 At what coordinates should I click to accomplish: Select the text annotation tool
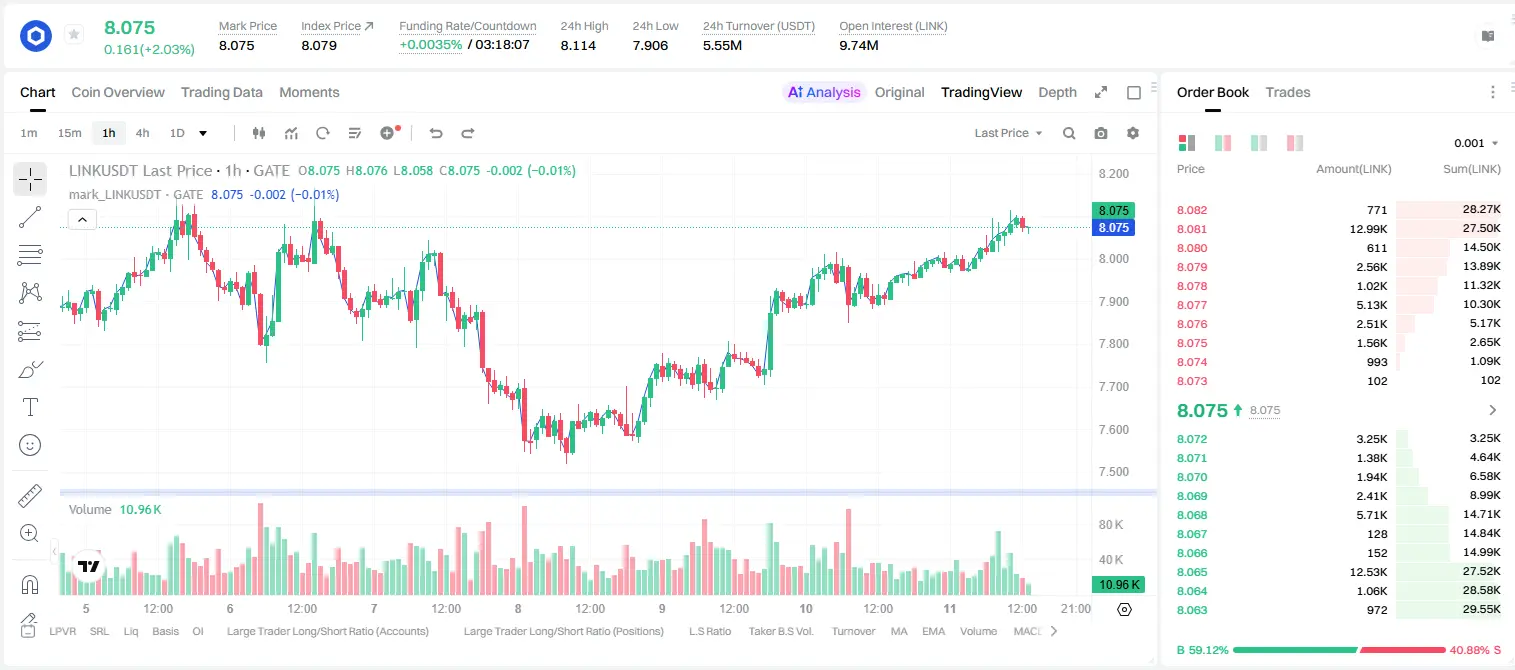(x=30, y=407)
